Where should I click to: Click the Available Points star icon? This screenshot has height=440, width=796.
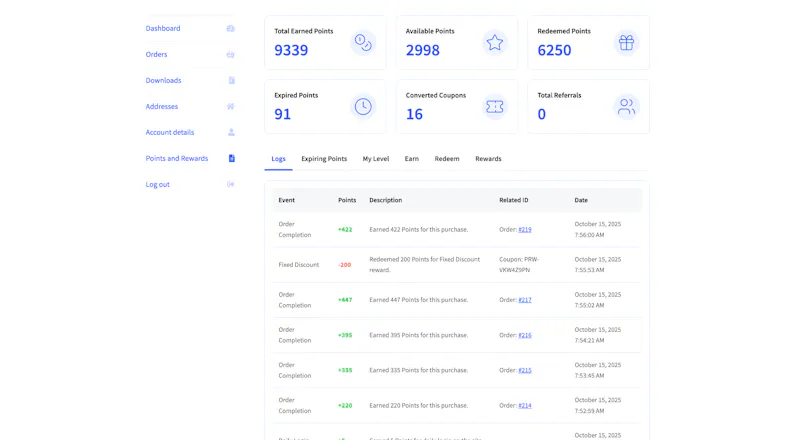[494, 43]
